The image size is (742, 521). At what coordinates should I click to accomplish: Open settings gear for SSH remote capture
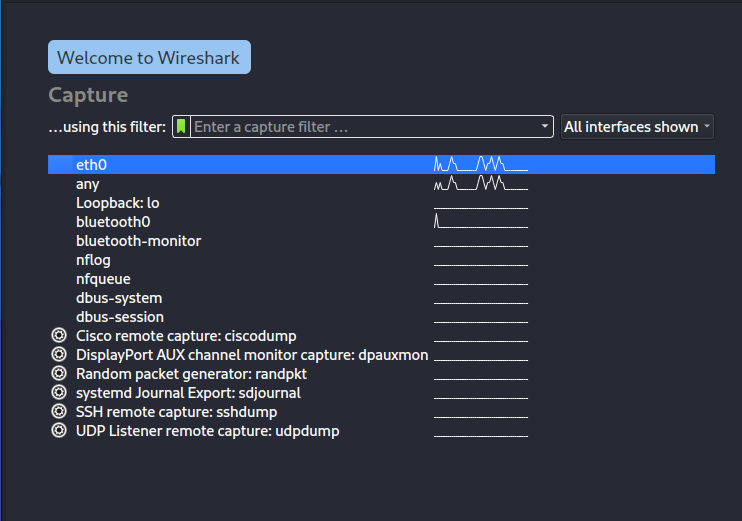click(x=59, y=411)
